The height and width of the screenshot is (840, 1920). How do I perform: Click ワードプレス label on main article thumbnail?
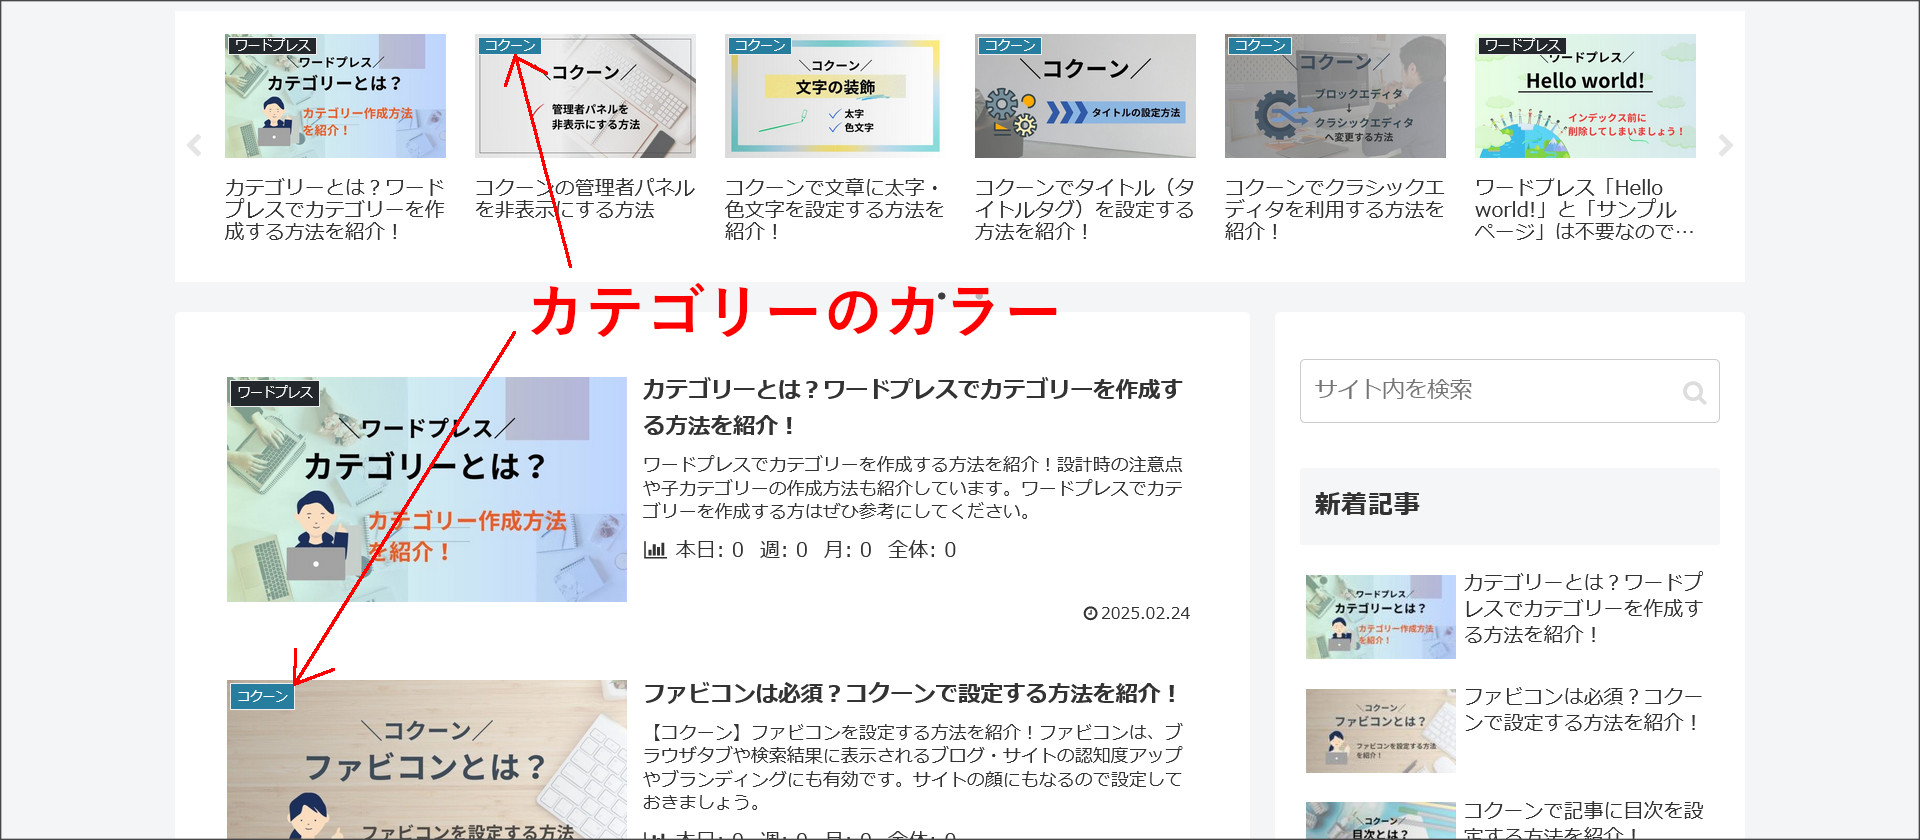(x=275, y=392)
